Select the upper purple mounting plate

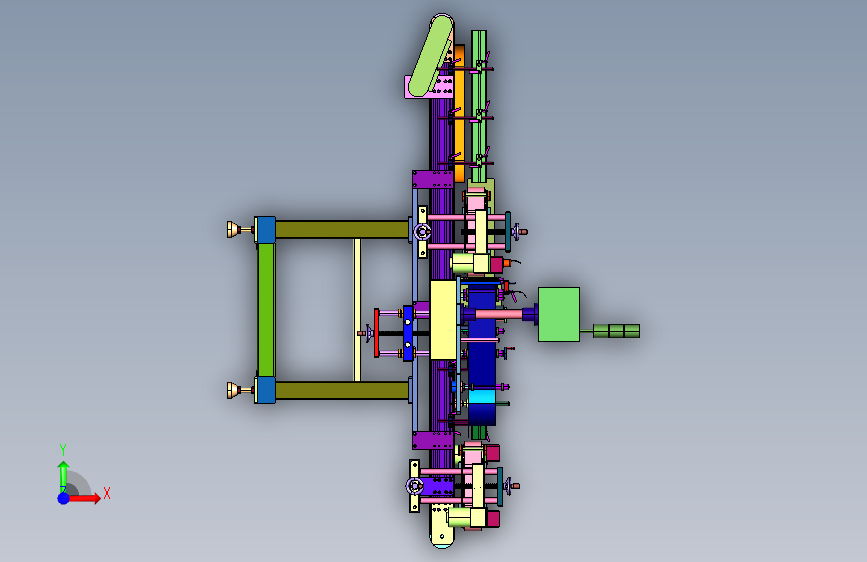pyautogui.click(x=433, y=179)
